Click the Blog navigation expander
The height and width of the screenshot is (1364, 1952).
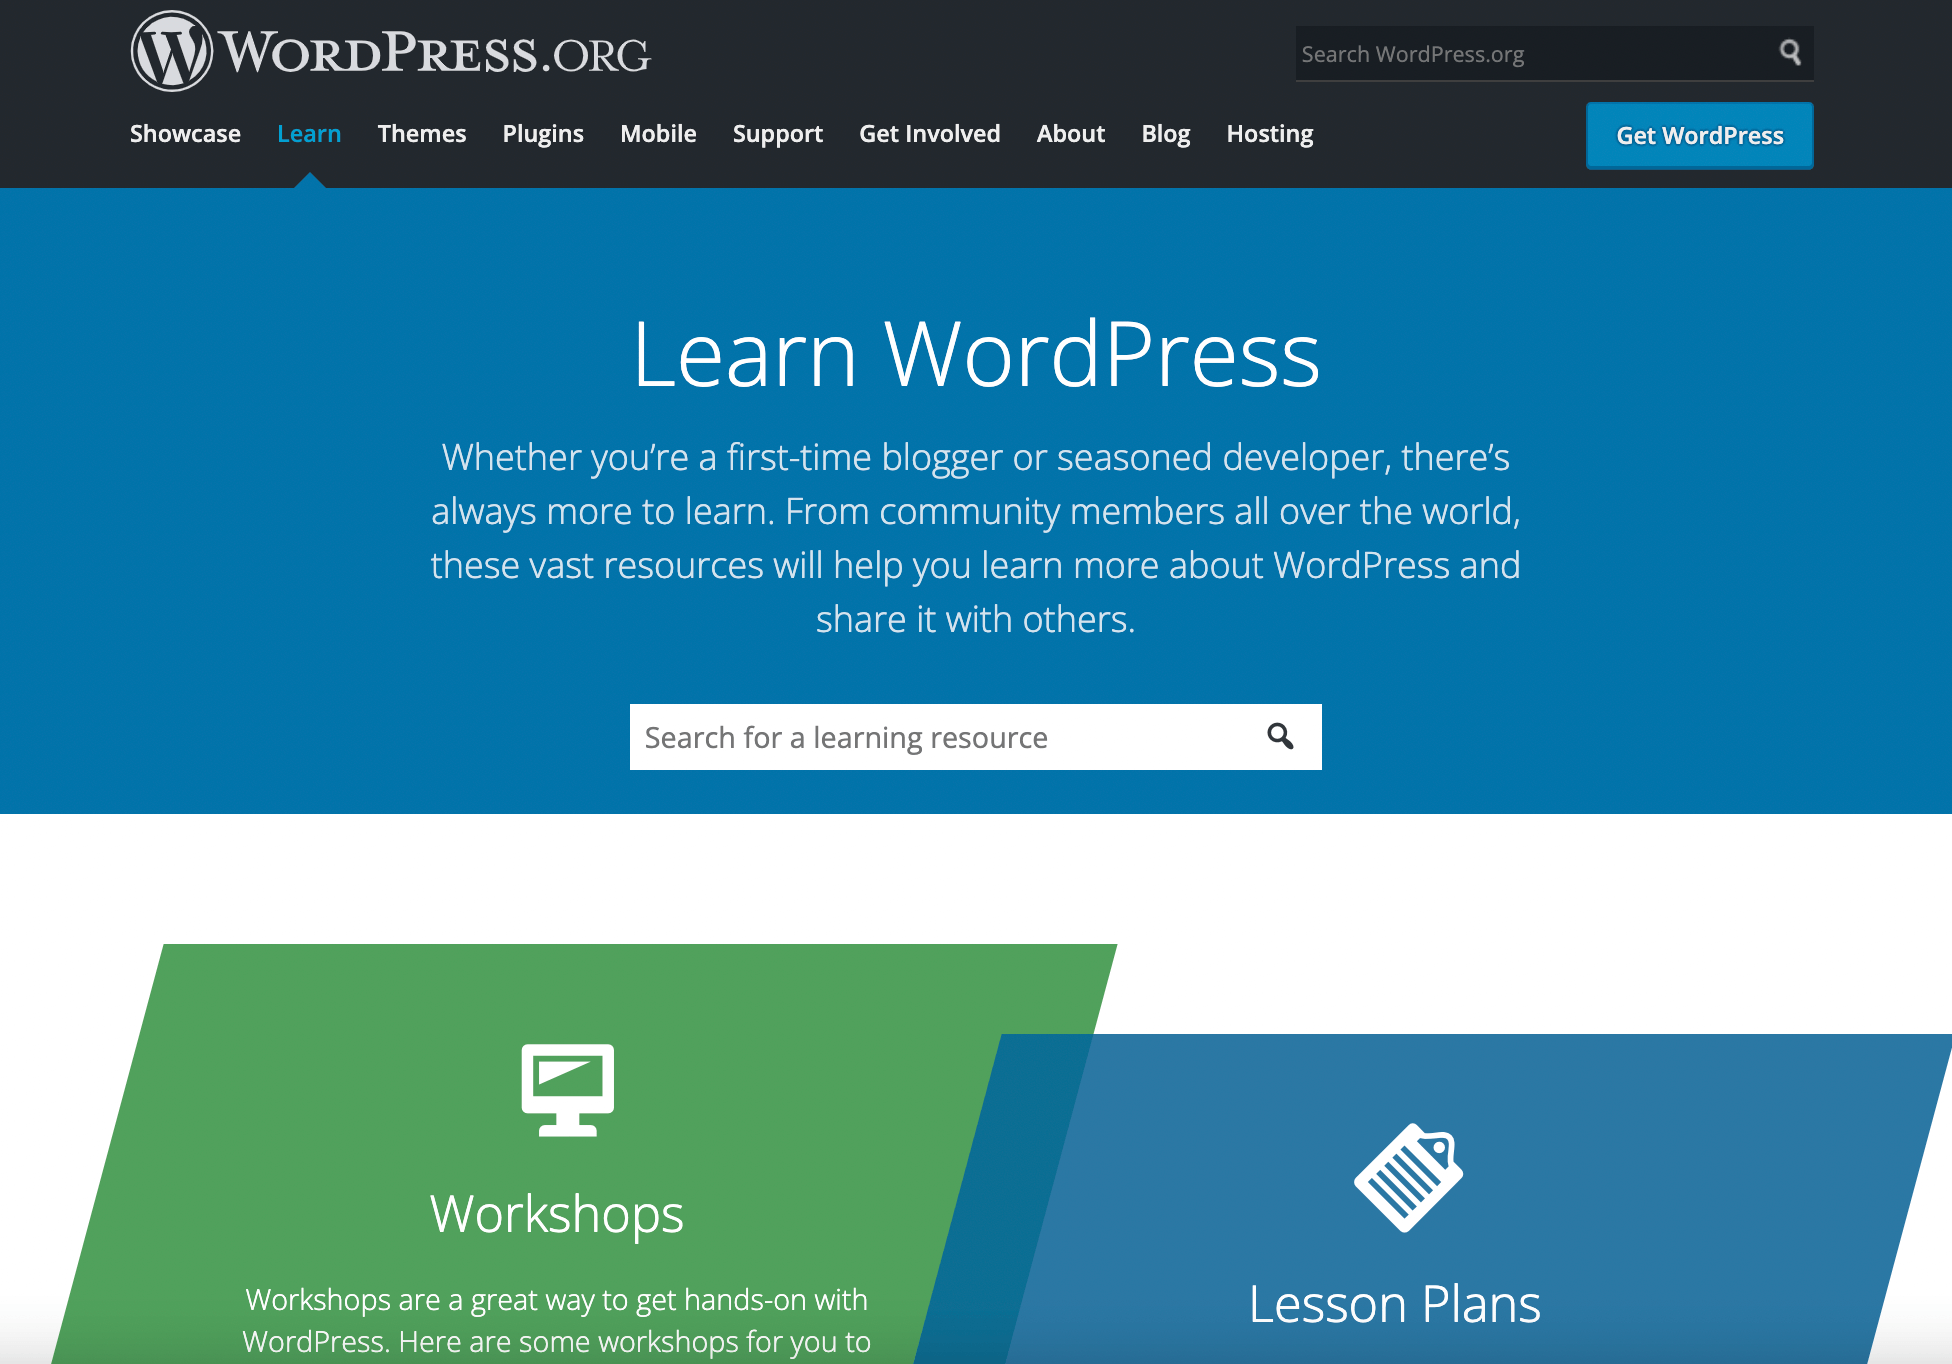point(1166,133)
